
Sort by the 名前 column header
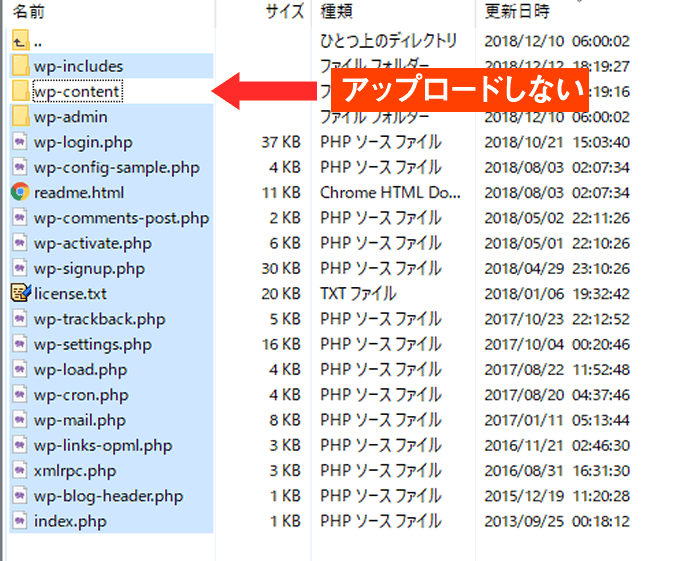[29, 13]
